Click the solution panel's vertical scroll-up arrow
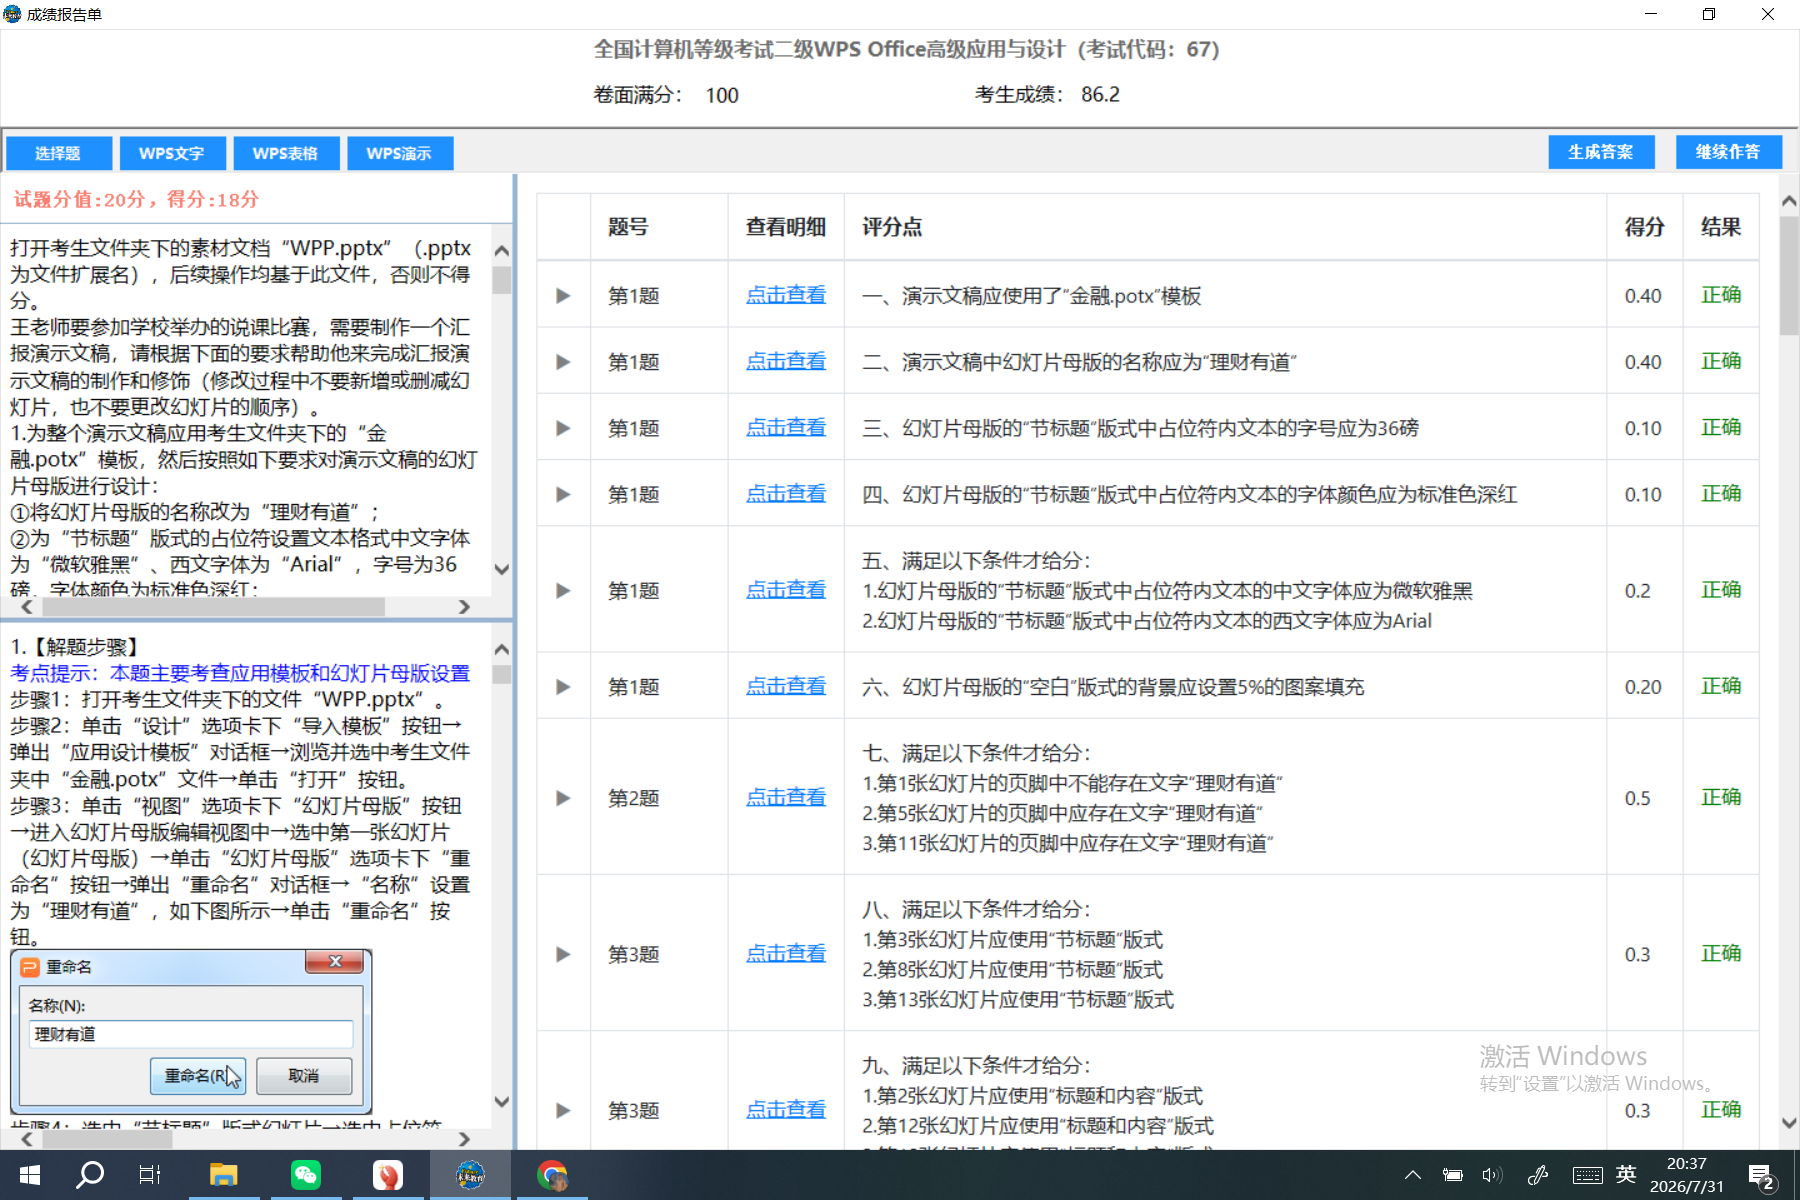 click(502, 650)
